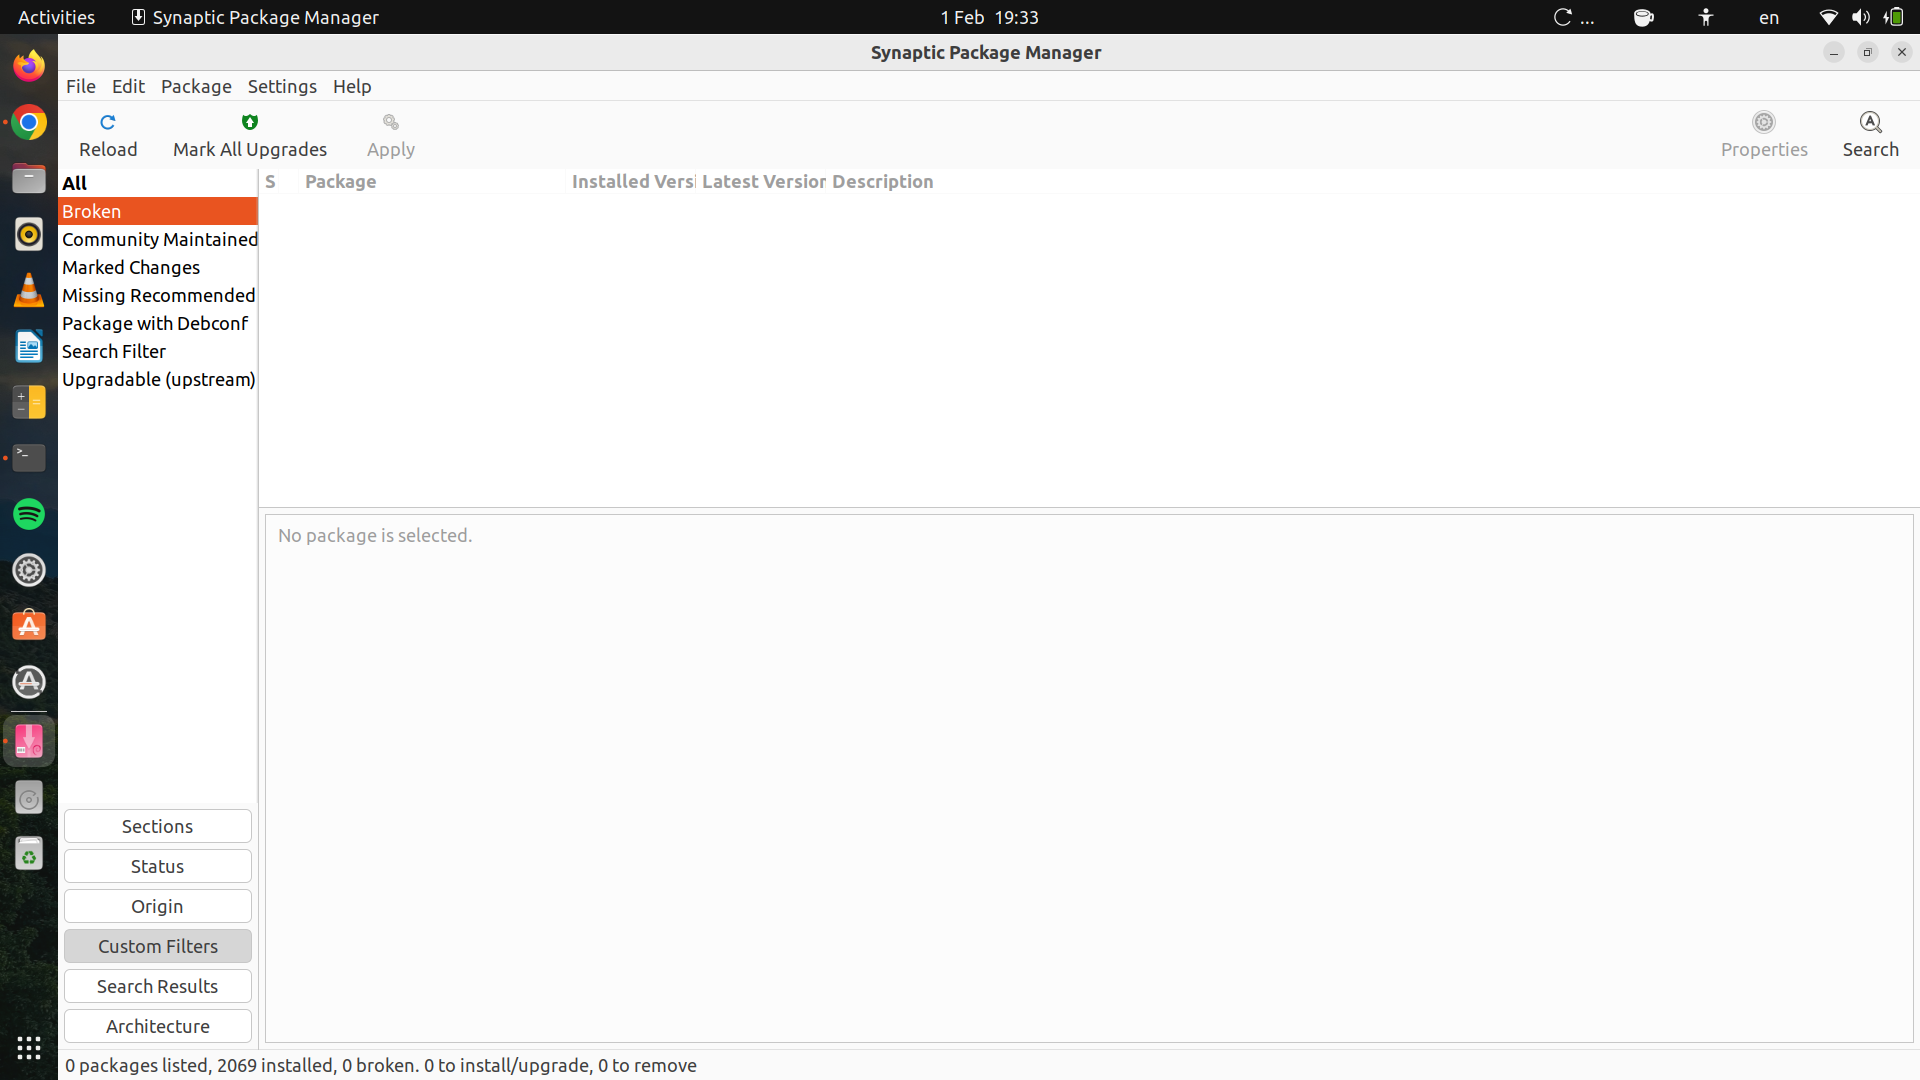The height and width of the screenshot is (1080, 1920).
Task: Launch Firefox from the dock
Action: 29,66
